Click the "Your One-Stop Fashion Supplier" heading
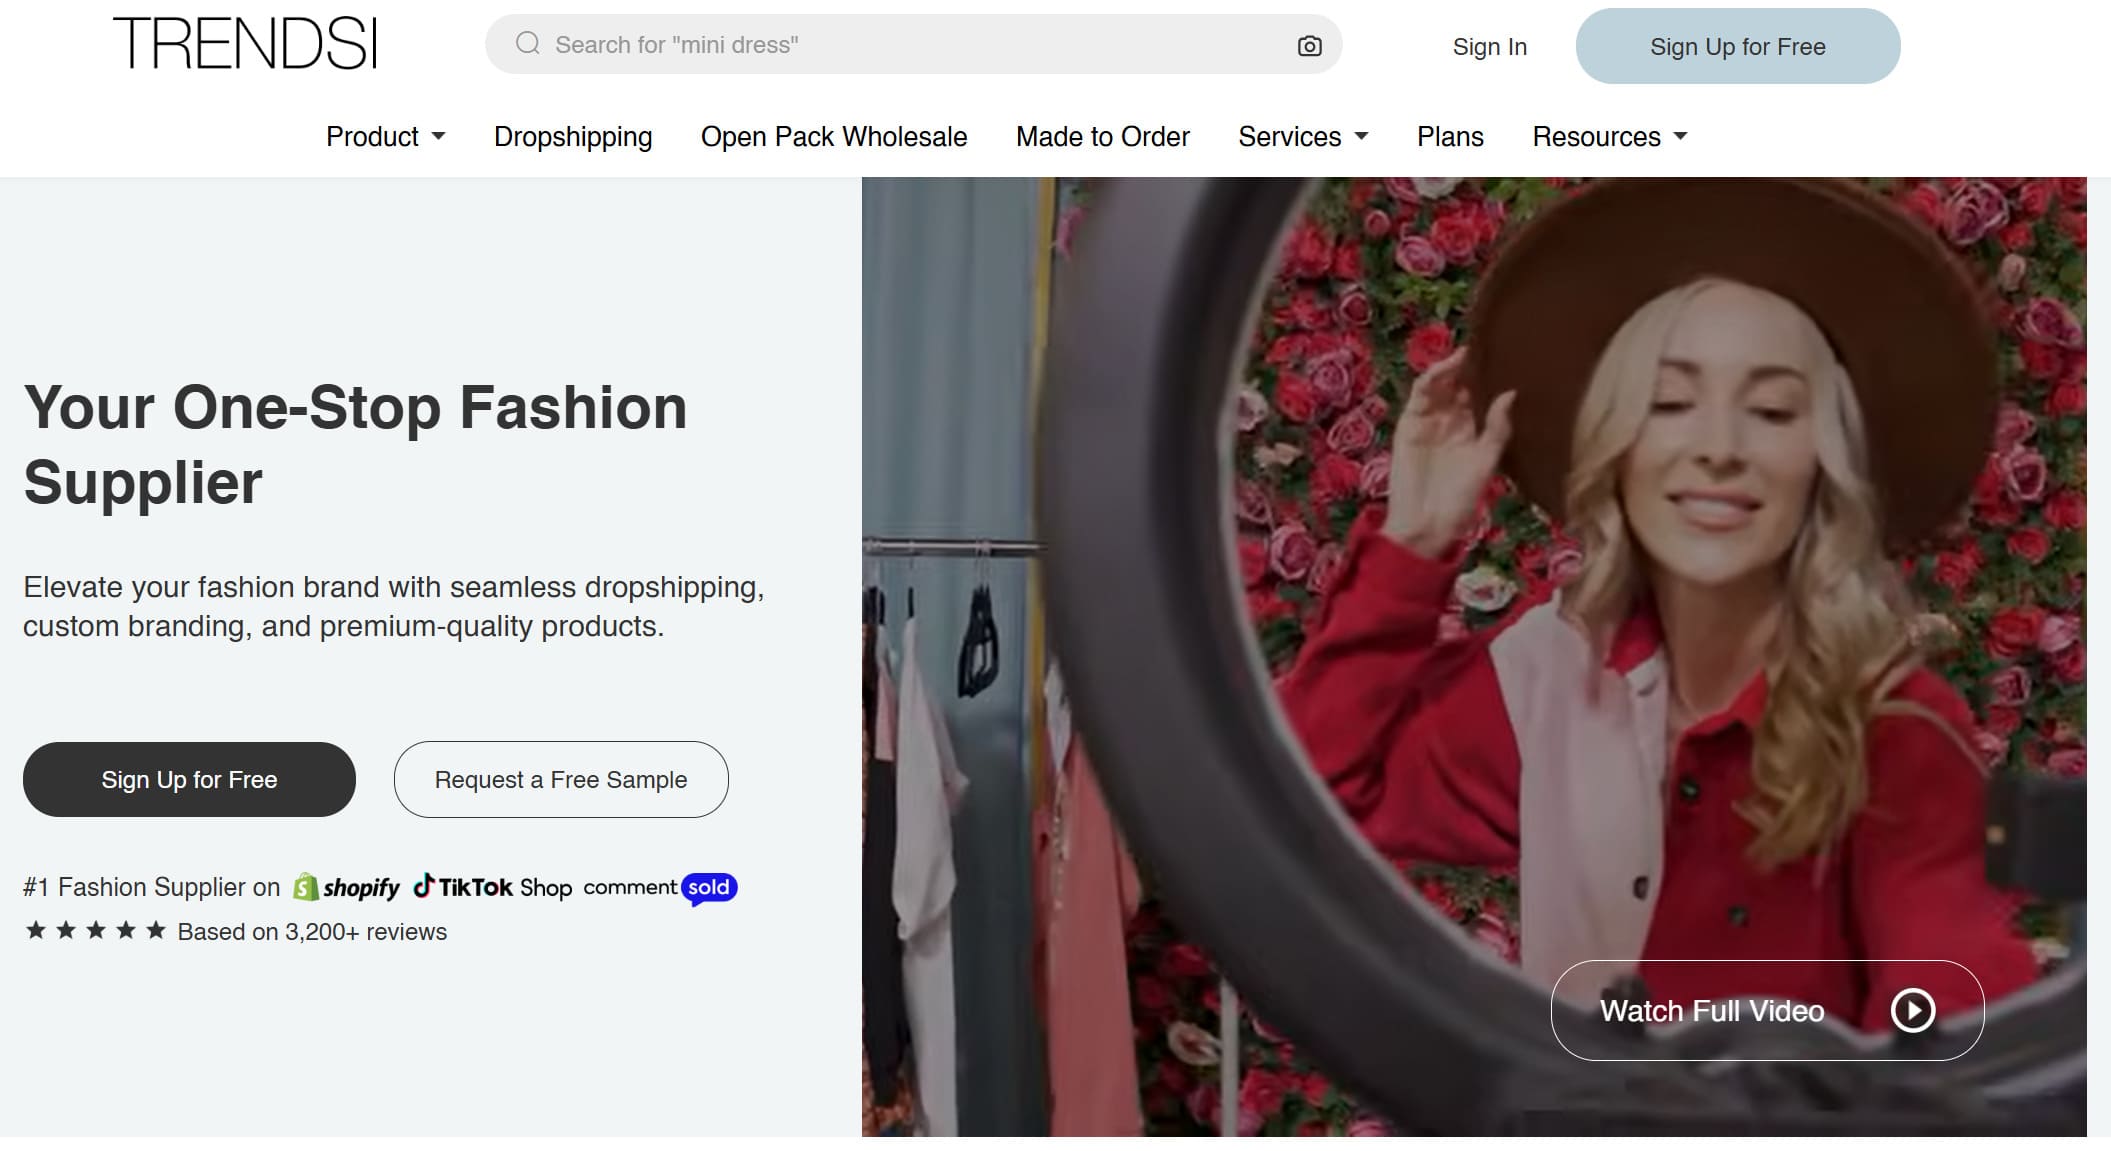The width and height of the screenshot is (2111, 1151). point(355,445)
